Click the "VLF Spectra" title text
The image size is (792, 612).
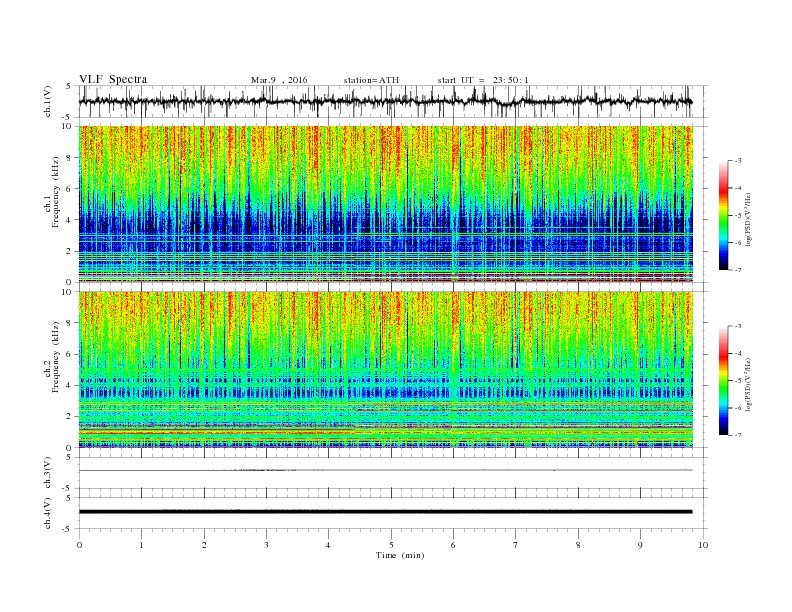point(113,79)
